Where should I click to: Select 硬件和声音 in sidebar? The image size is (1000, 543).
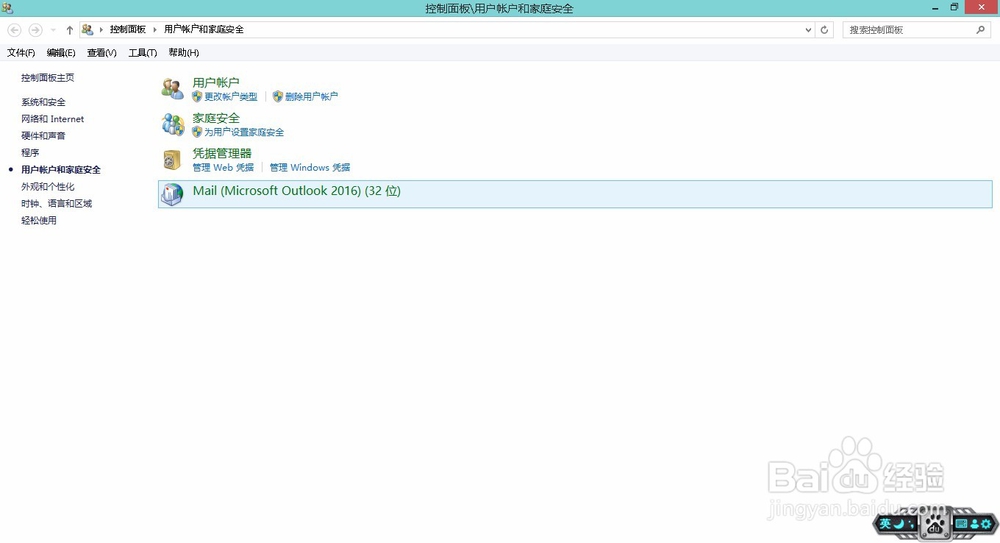coord(43,136)
